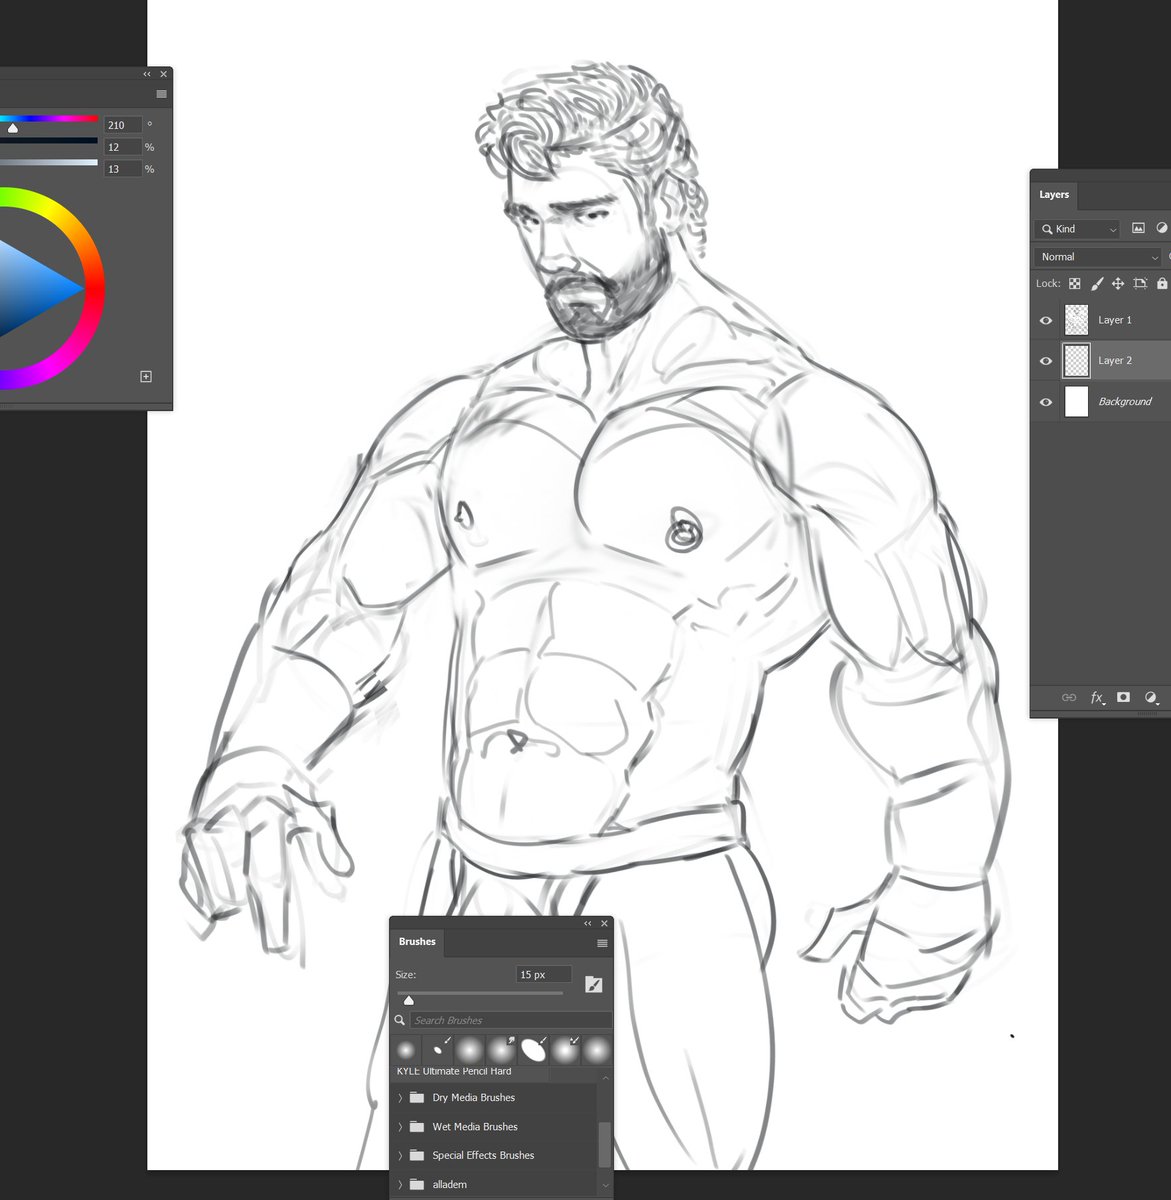This screenshot has height=1200, width=1171.
Task: Open the Normal blend mode dropdown
Action: pyautogui.click(x=1099, y=257)
